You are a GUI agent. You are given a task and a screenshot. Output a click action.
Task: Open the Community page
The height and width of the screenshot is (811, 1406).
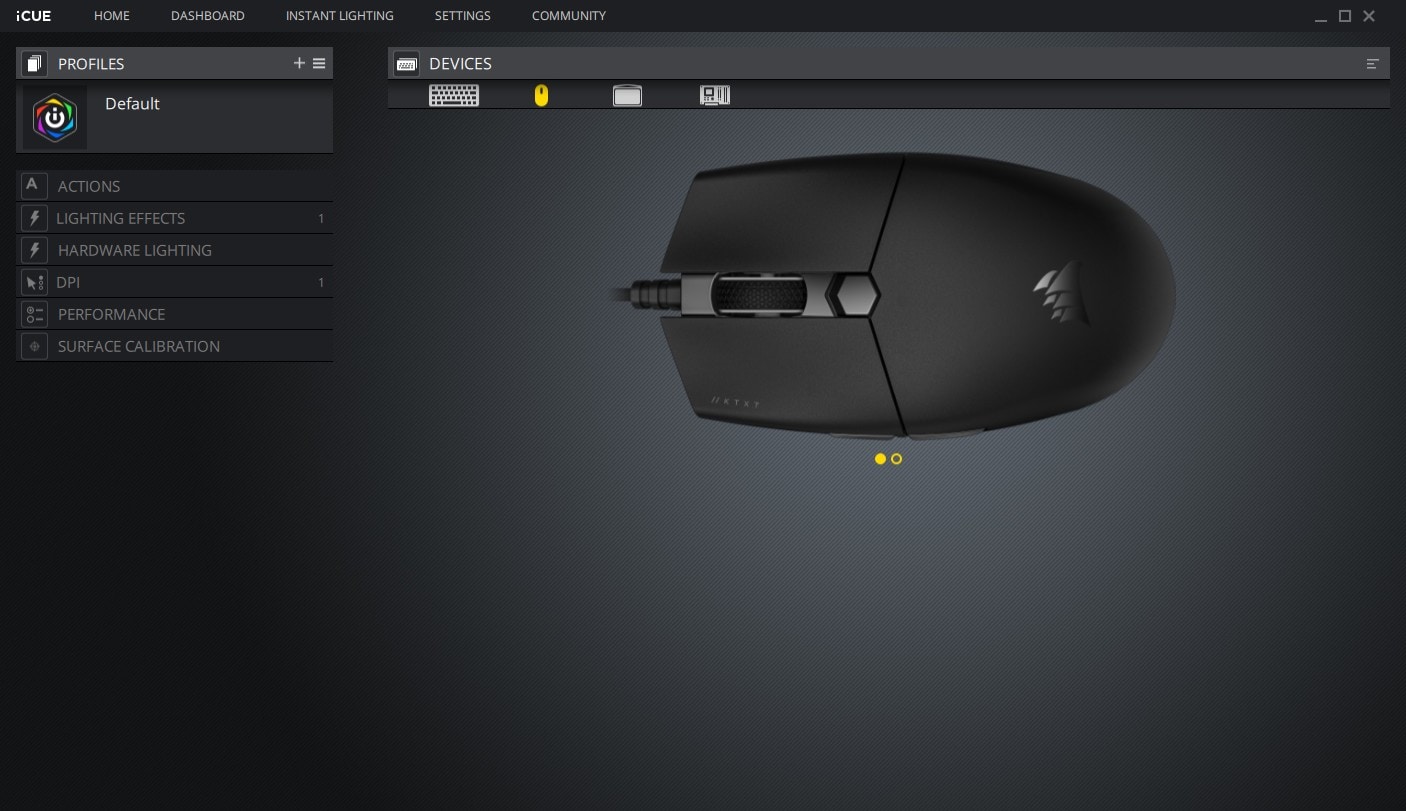pyautogui.click(x=568, y=16)
